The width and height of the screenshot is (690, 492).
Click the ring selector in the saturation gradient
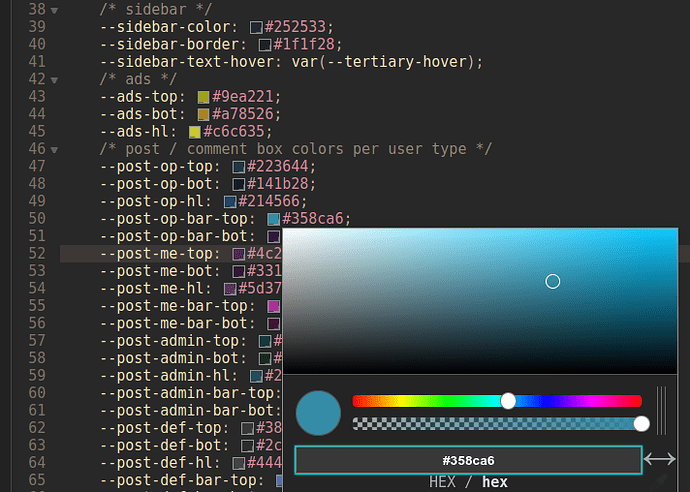(553, 282)
